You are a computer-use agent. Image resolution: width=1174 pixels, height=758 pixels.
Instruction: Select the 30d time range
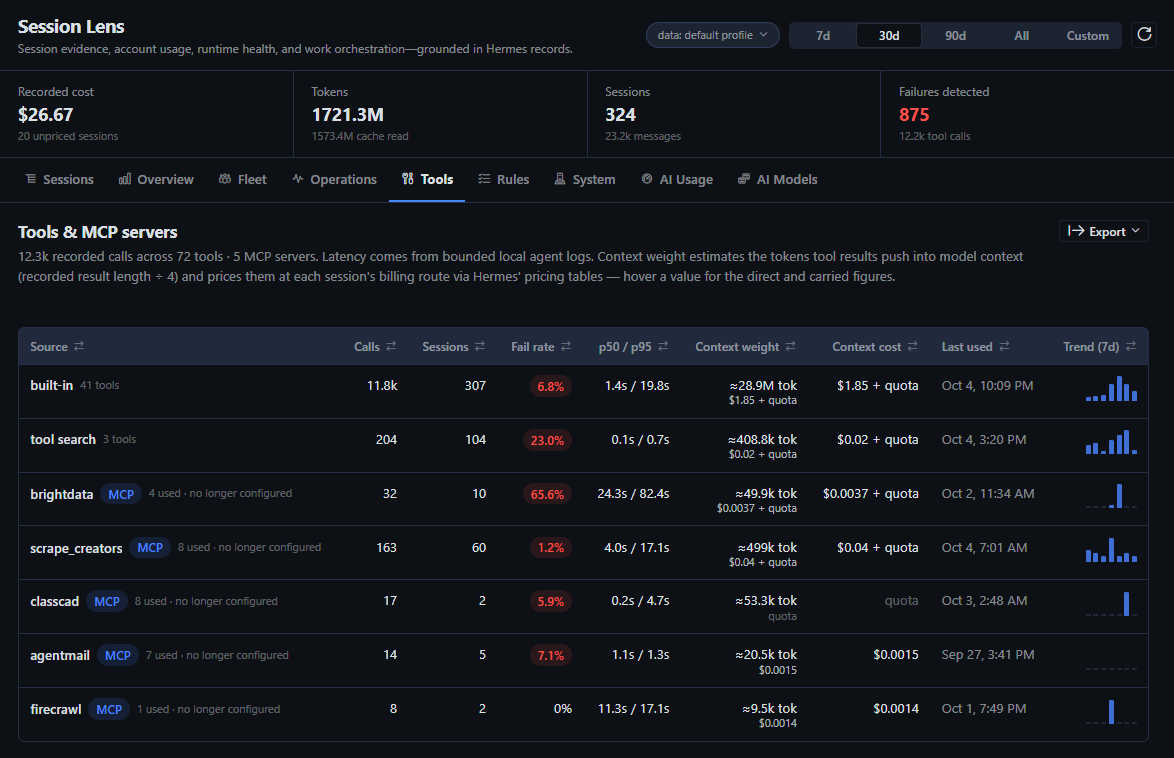pyautogui.click(x=889, y=35)
